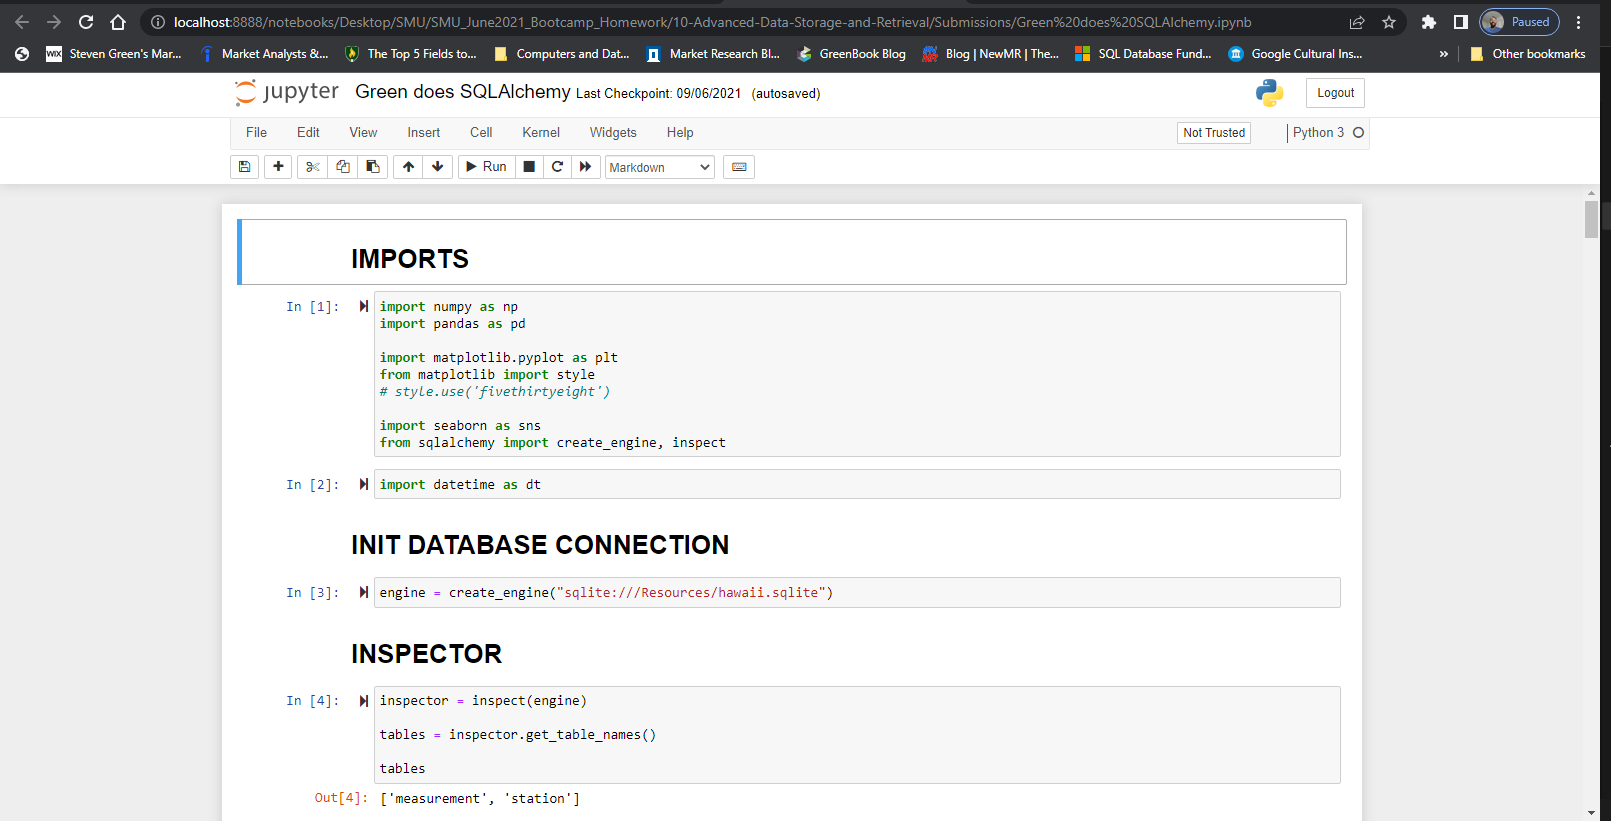Cut selected cells with the scissors icon
Screen dimensions: 1611x821
point(312,167)
